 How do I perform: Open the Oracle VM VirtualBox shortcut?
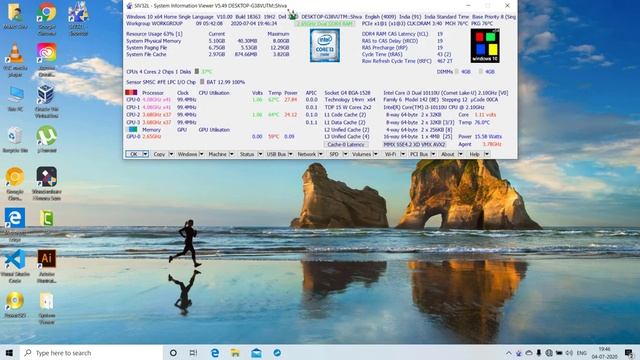tap(46, 94)
